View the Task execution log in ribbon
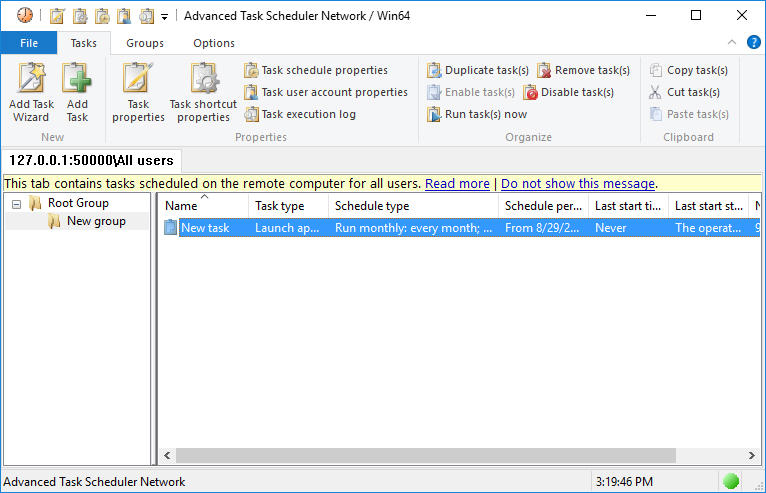The height and width of the screenshot is (493, 766). point(300,114)
